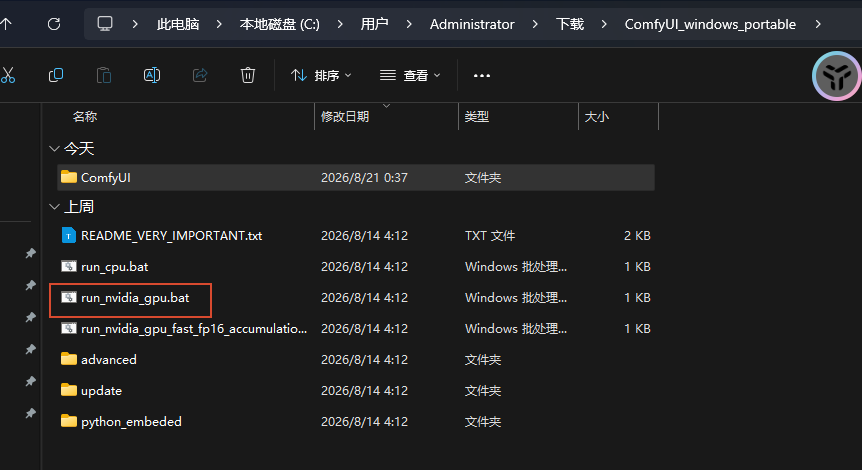
Task: Click the TXT 文件 type cell
Action: pyautogui.click(x=490, y=236)
